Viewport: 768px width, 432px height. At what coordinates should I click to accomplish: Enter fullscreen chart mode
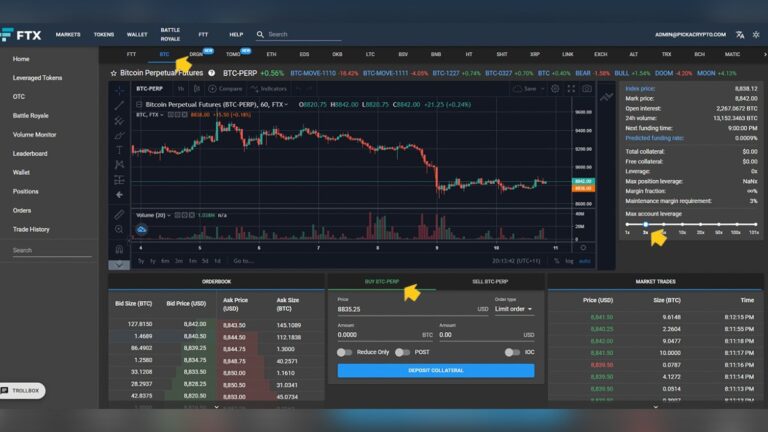[571, 89]
